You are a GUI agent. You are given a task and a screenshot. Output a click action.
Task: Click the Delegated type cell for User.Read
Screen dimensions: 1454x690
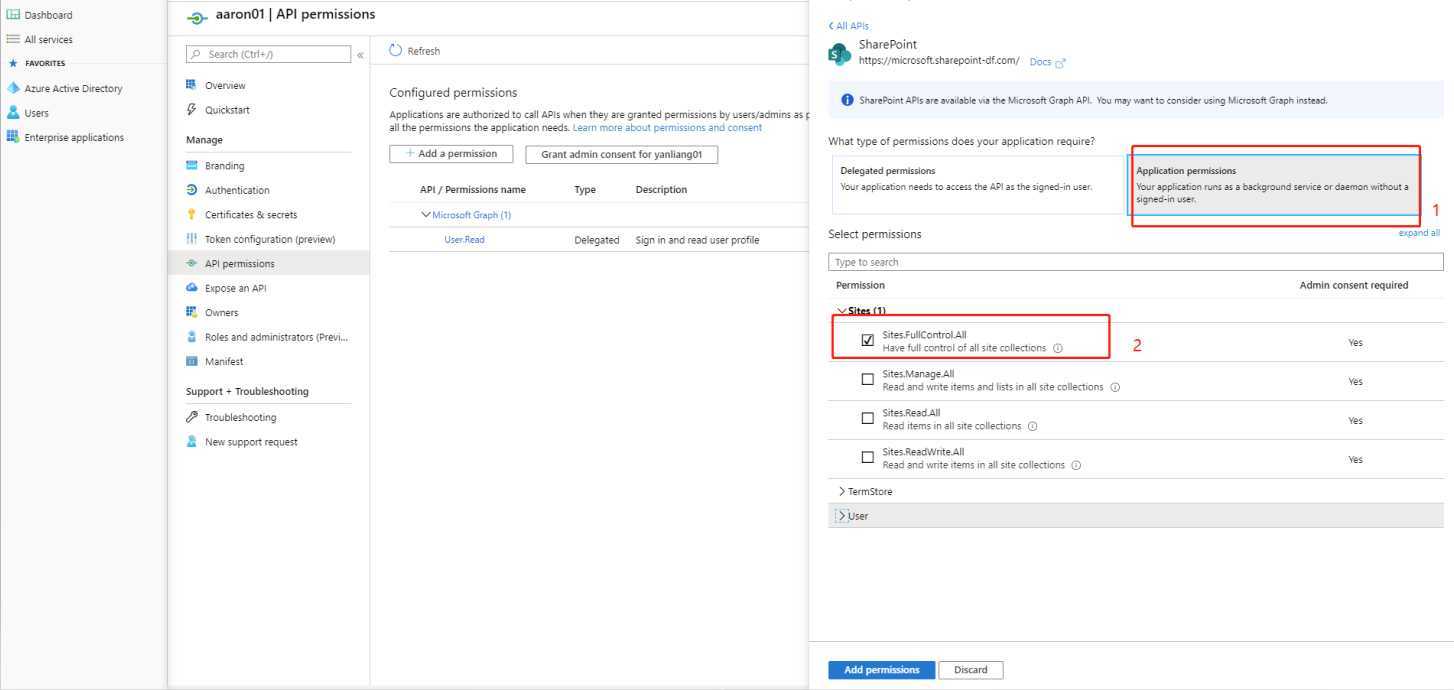point(597,240)
